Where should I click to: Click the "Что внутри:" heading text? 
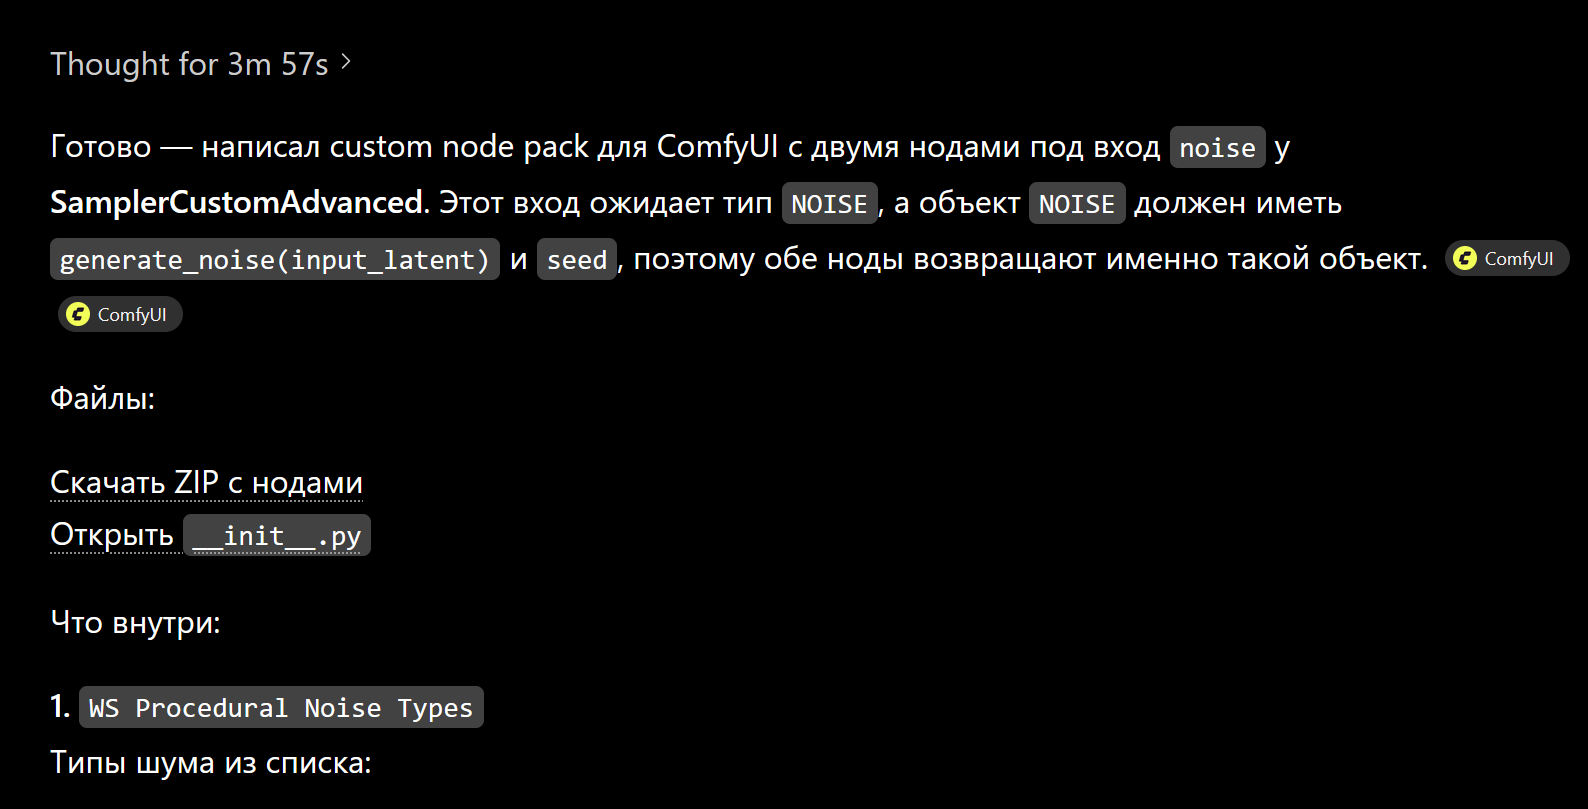tap(135, 623)
